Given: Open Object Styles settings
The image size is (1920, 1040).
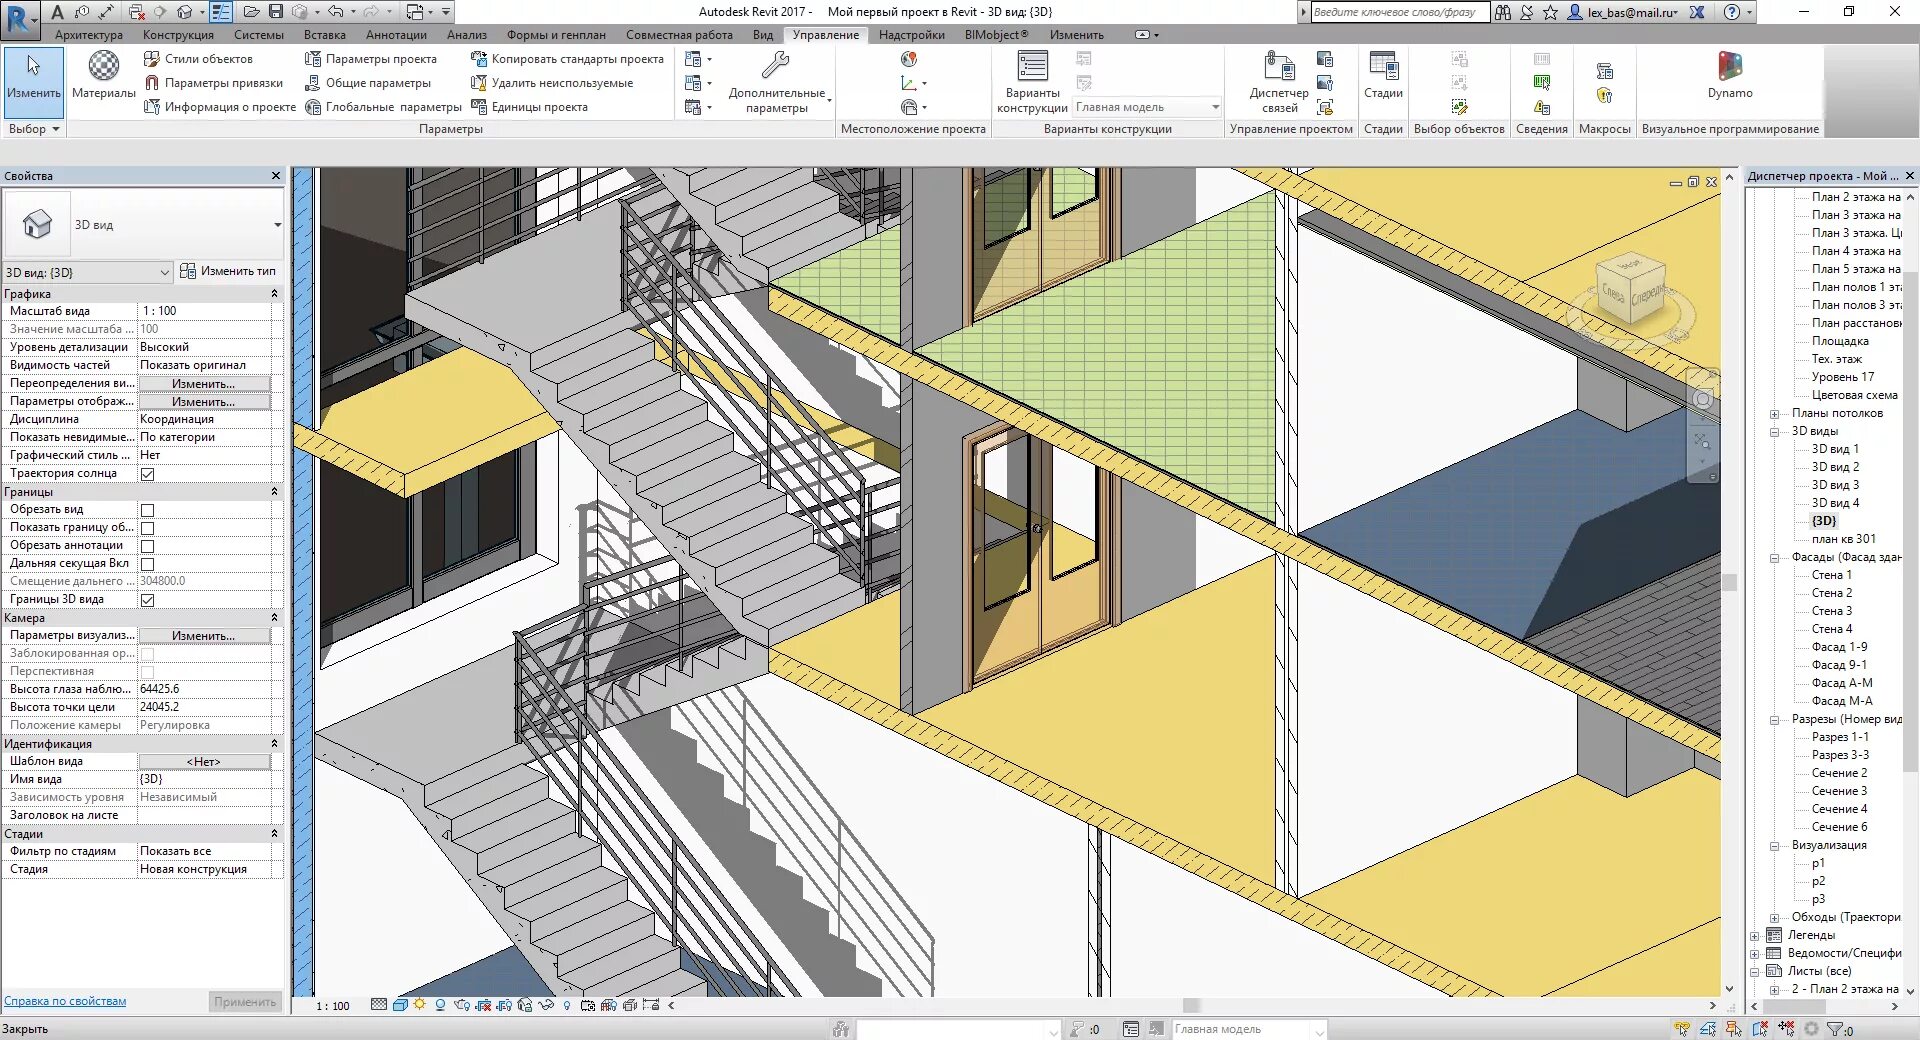Looking at the screenshot, I should 198,59.
